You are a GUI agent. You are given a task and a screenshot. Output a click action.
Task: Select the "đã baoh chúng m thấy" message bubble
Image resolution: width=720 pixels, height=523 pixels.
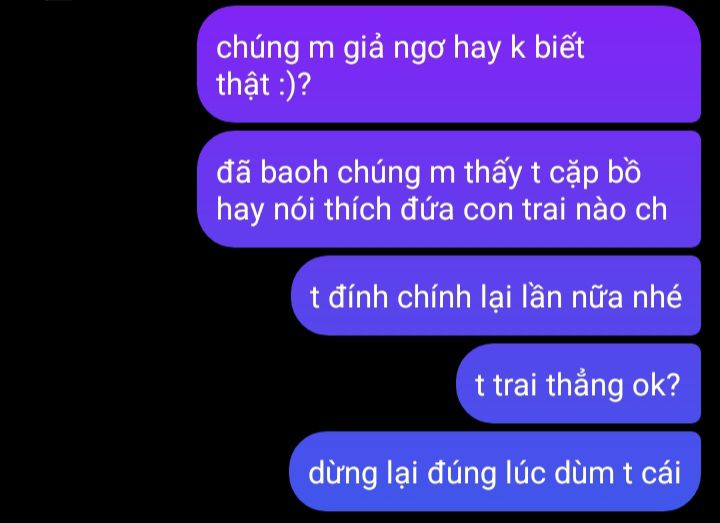[x=449, y=189]
